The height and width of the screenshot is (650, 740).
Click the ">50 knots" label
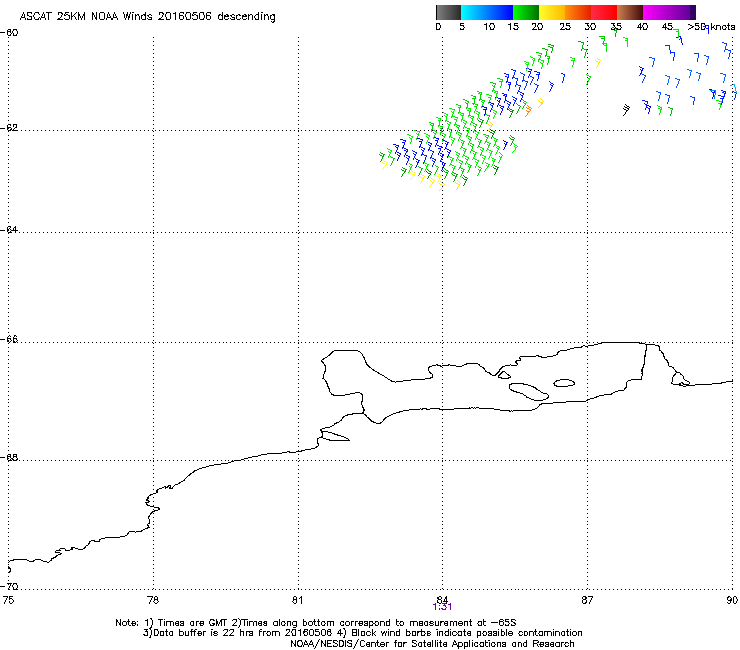click(x=711, y=27)
